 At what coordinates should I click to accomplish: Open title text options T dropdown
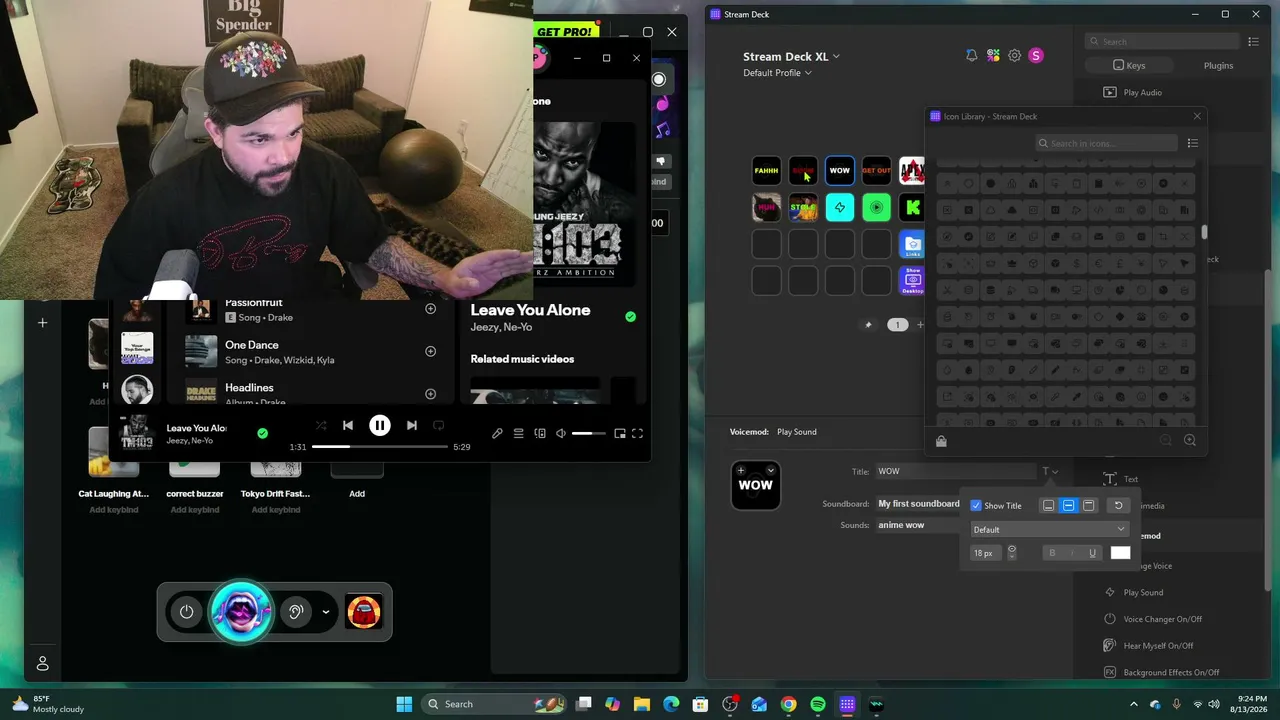pos(1050,472)
